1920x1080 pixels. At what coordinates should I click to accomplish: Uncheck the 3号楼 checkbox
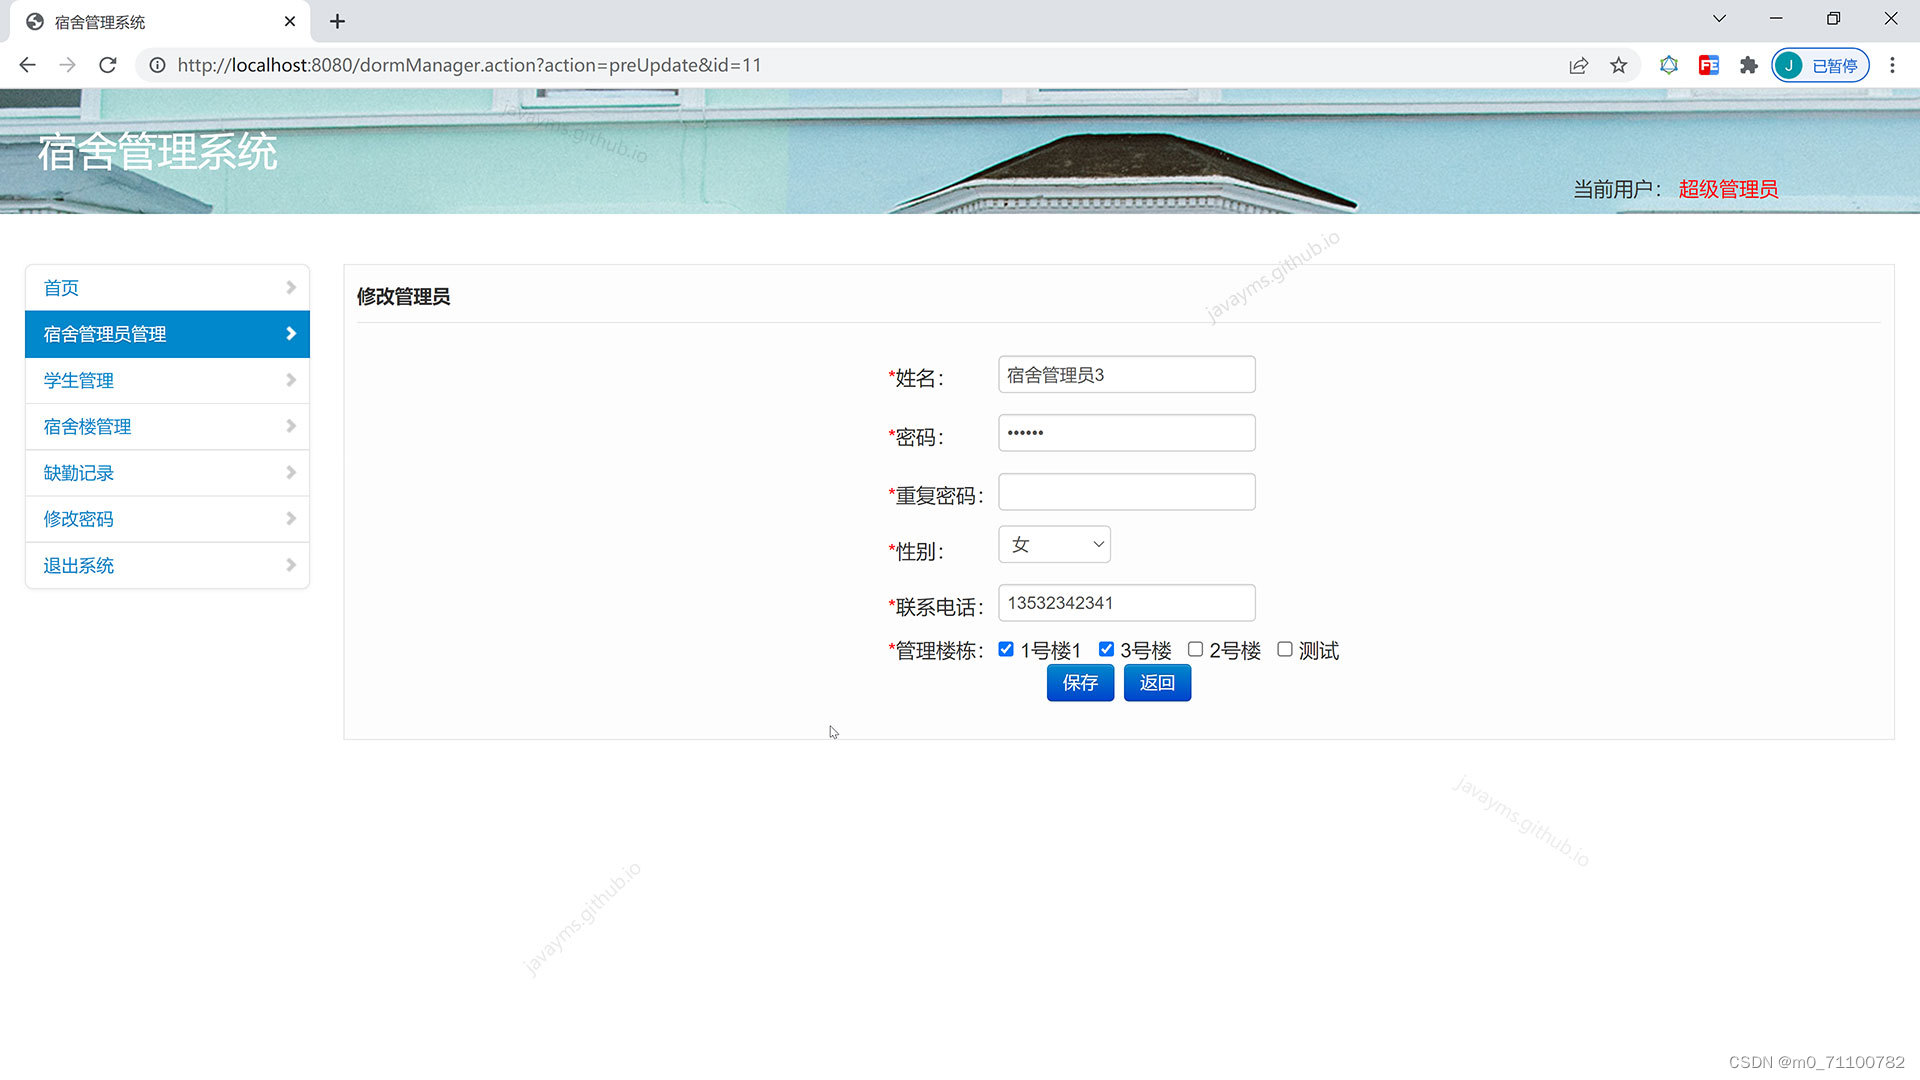coord(1106,650)
